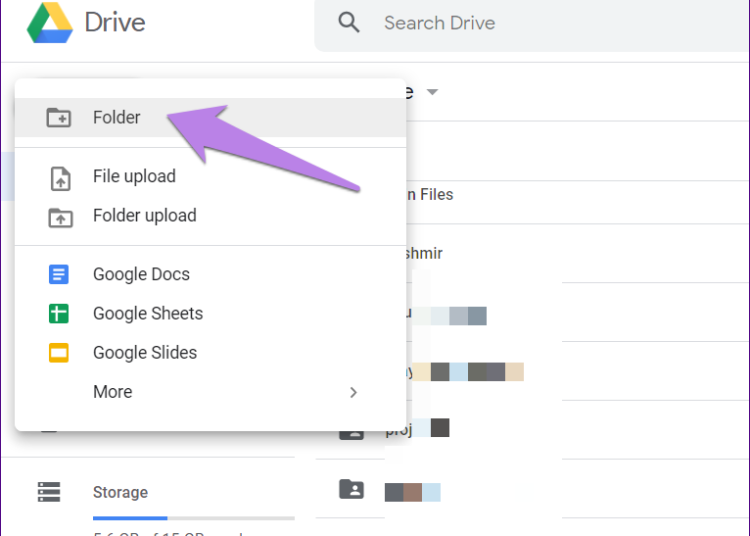
Task: Click the Google Drive logo
Action: point(50,22)
